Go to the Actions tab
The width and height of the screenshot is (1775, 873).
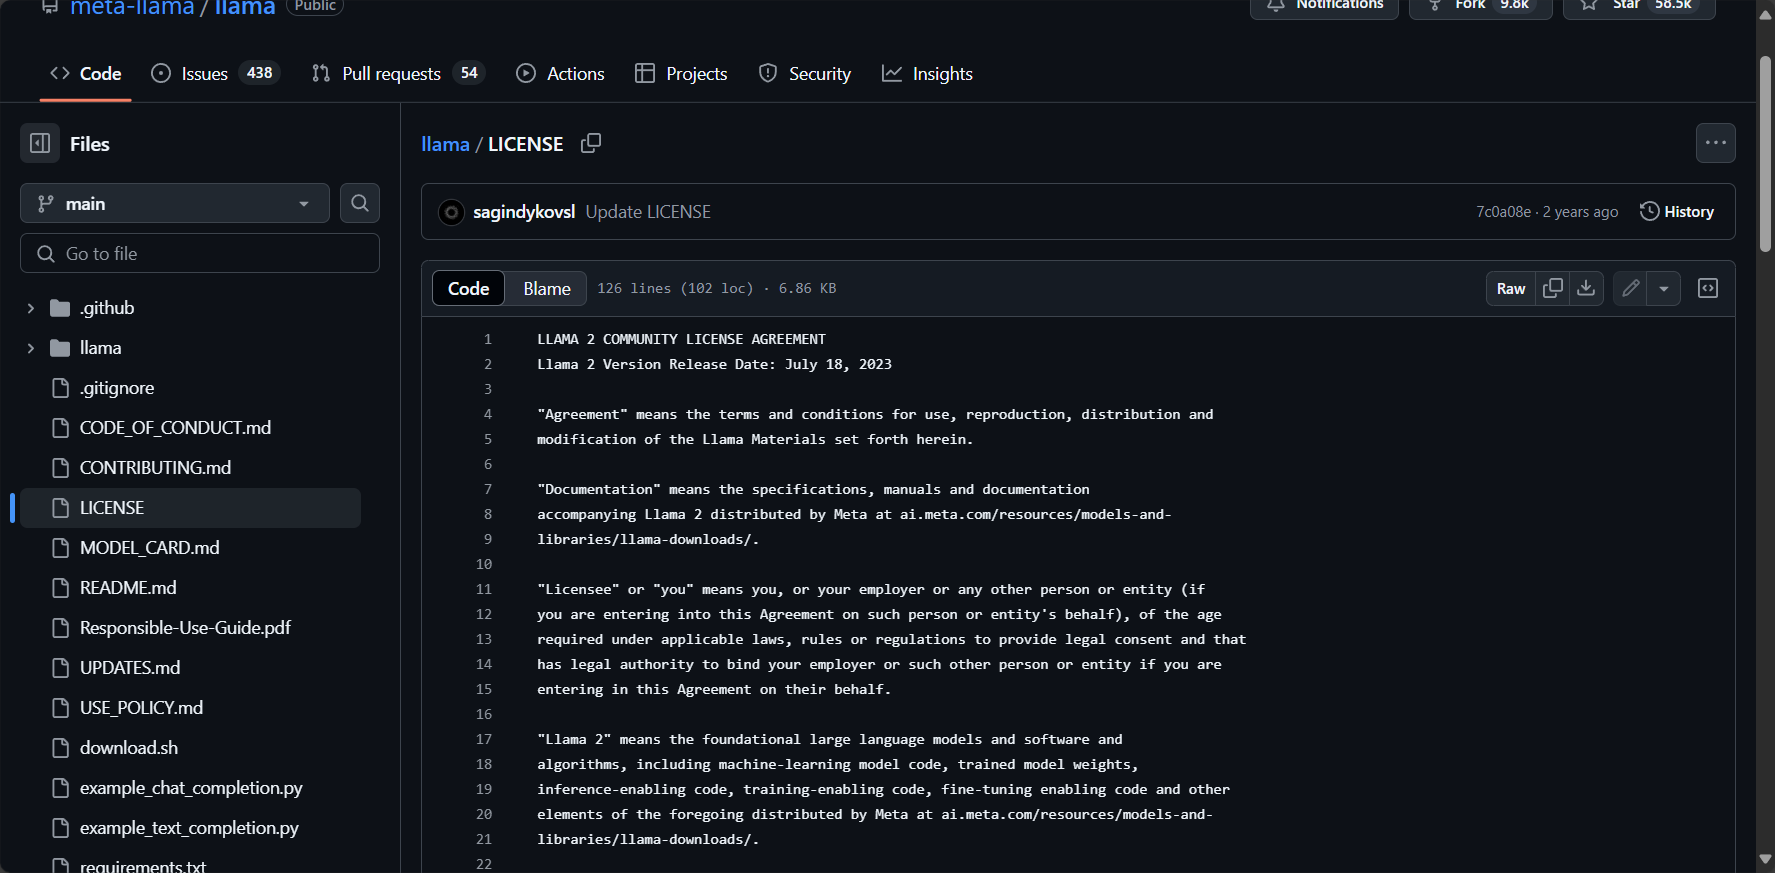tap(560, 74)
